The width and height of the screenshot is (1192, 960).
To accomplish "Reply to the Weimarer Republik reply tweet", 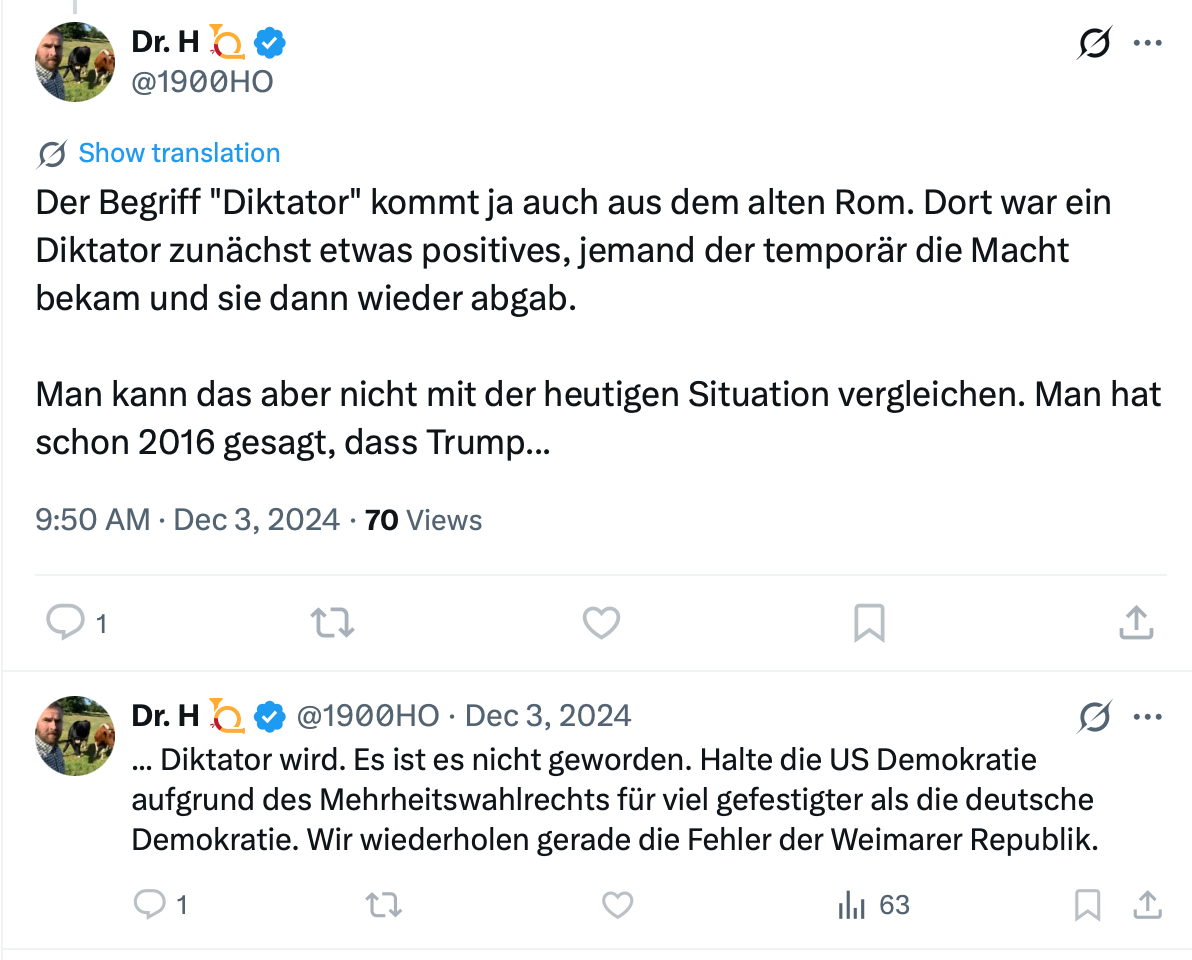I will tap(150, 905).
